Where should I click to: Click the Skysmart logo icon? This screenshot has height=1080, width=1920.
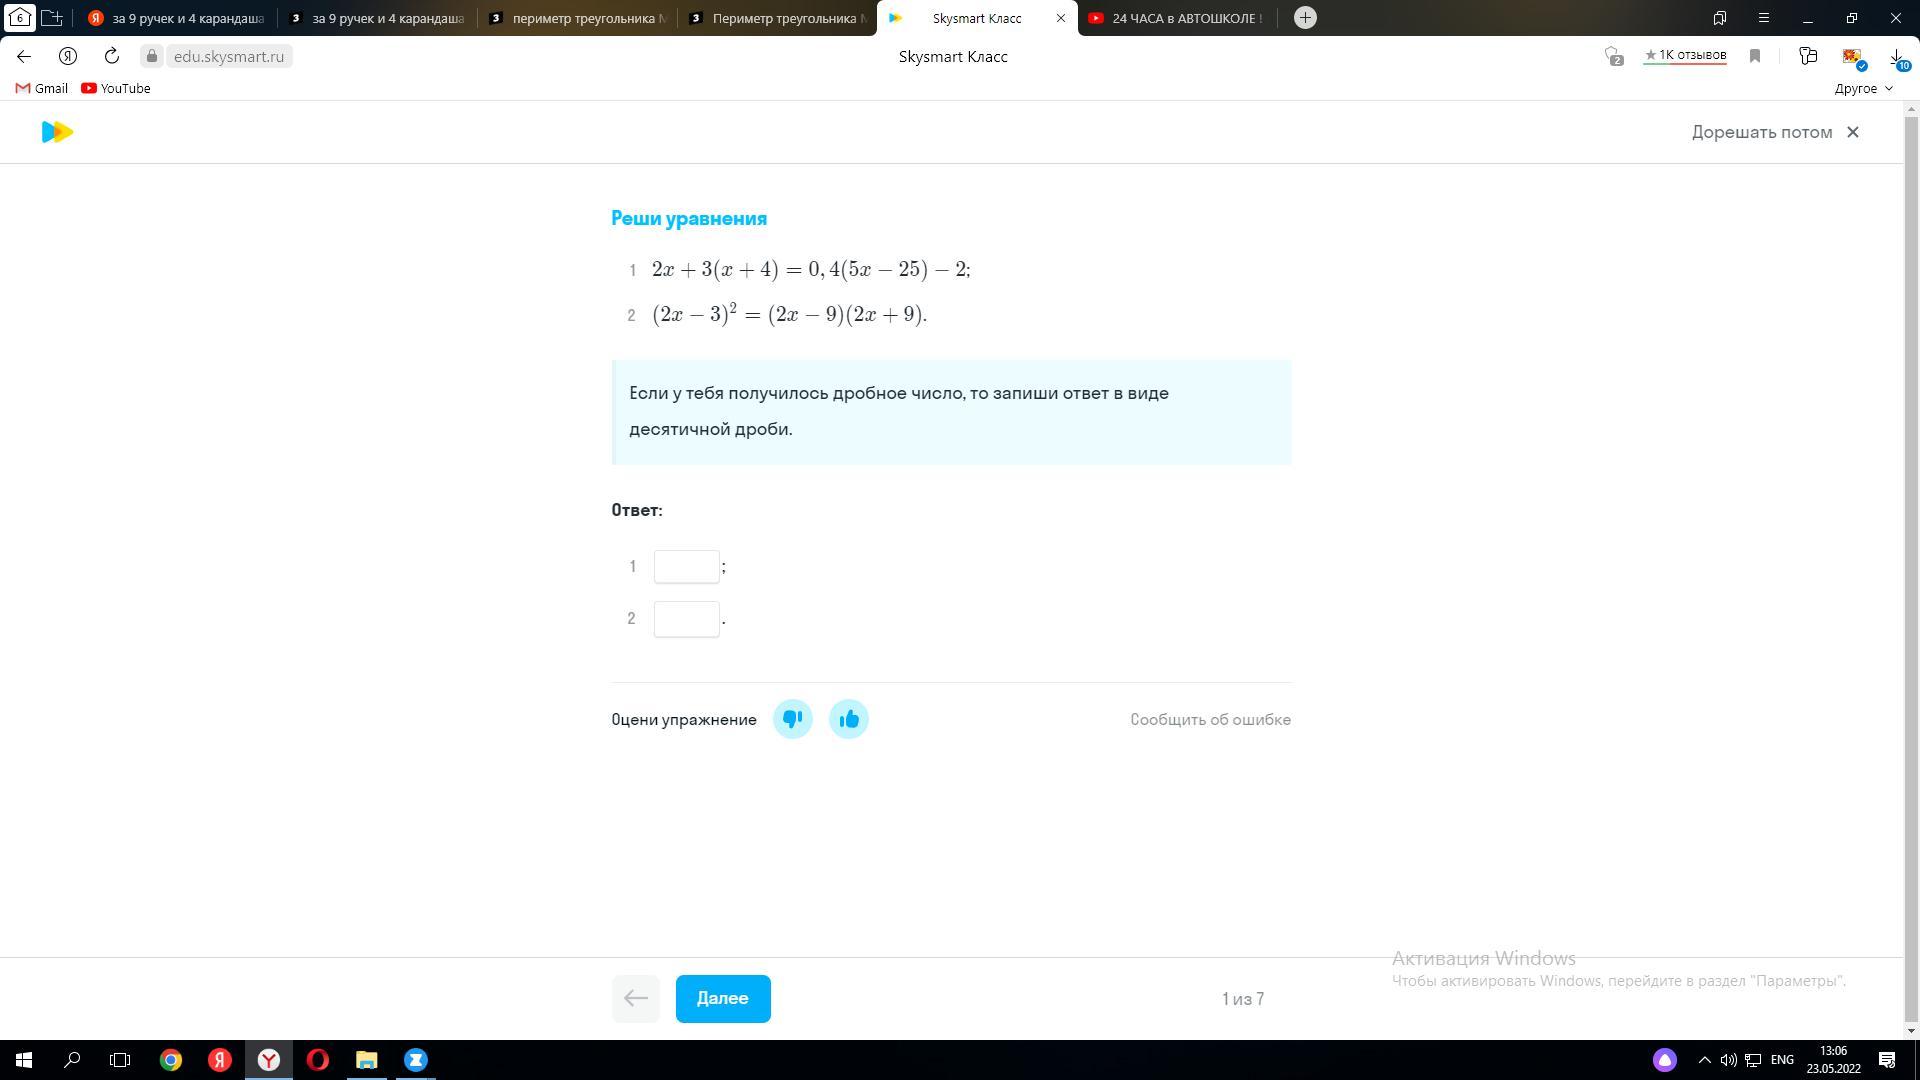[x=57, y=132]
